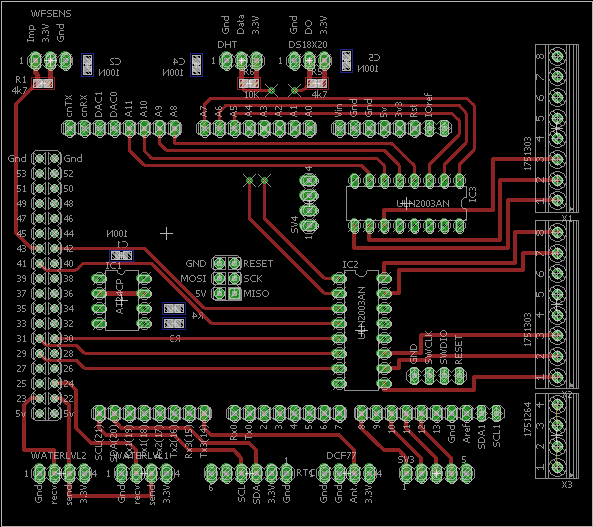Select the ISP header 5V pad
Viewport: 593px width, 527px height.
tap(219, 293)
